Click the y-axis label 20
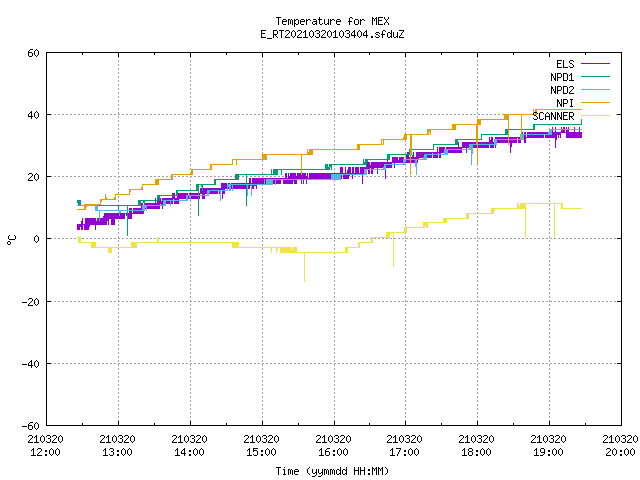The image size is (640, 480). coord(33,177)
